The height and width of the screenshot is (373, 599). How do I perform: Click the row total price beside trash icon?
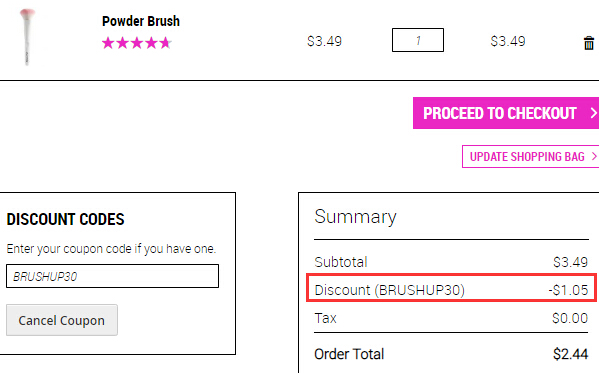(x=508, y=41)
